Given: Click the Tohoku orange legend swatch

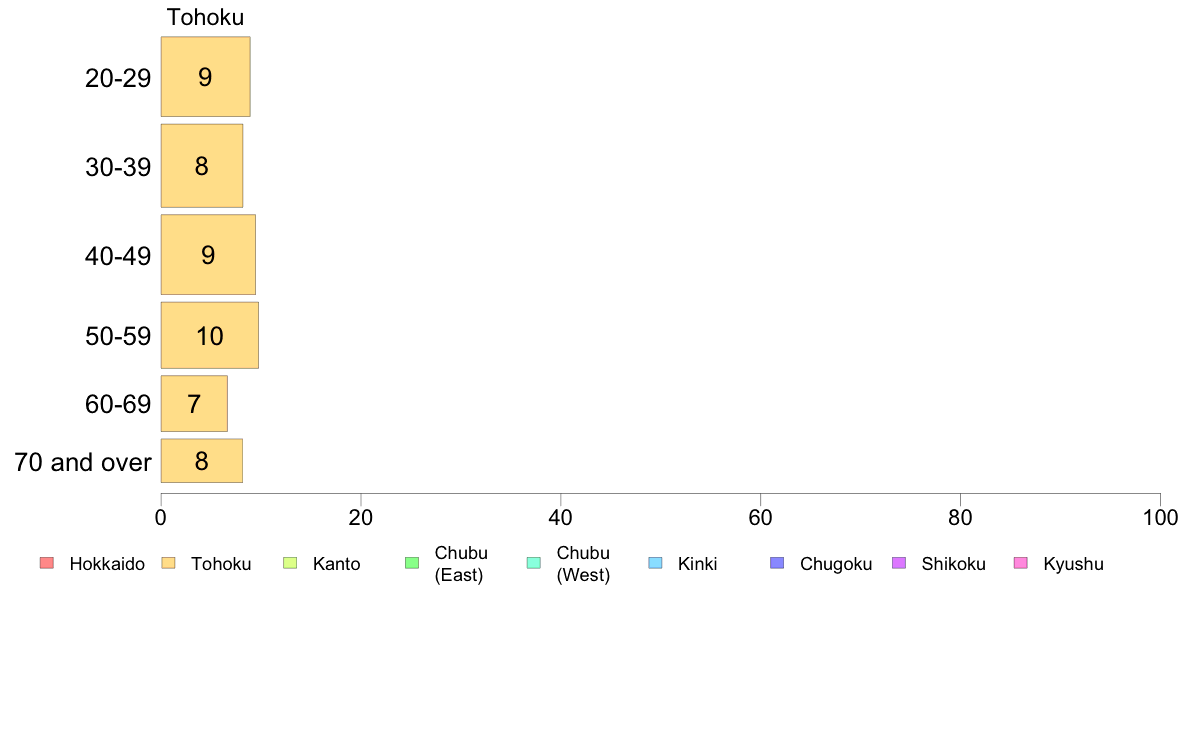Looking at the screenshot, I should pyautogui.click(x=168, y=564).
